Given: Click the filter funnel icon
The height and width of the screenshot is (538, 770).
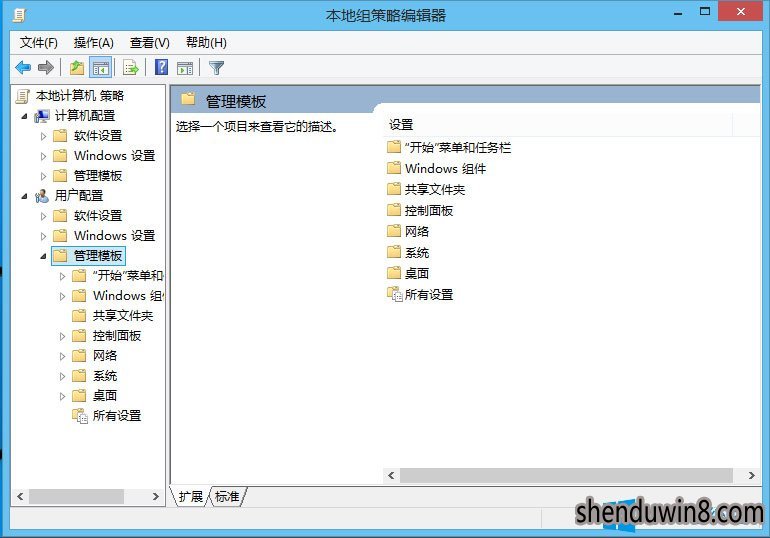Looking at the screenshot, I should (216, 68).
